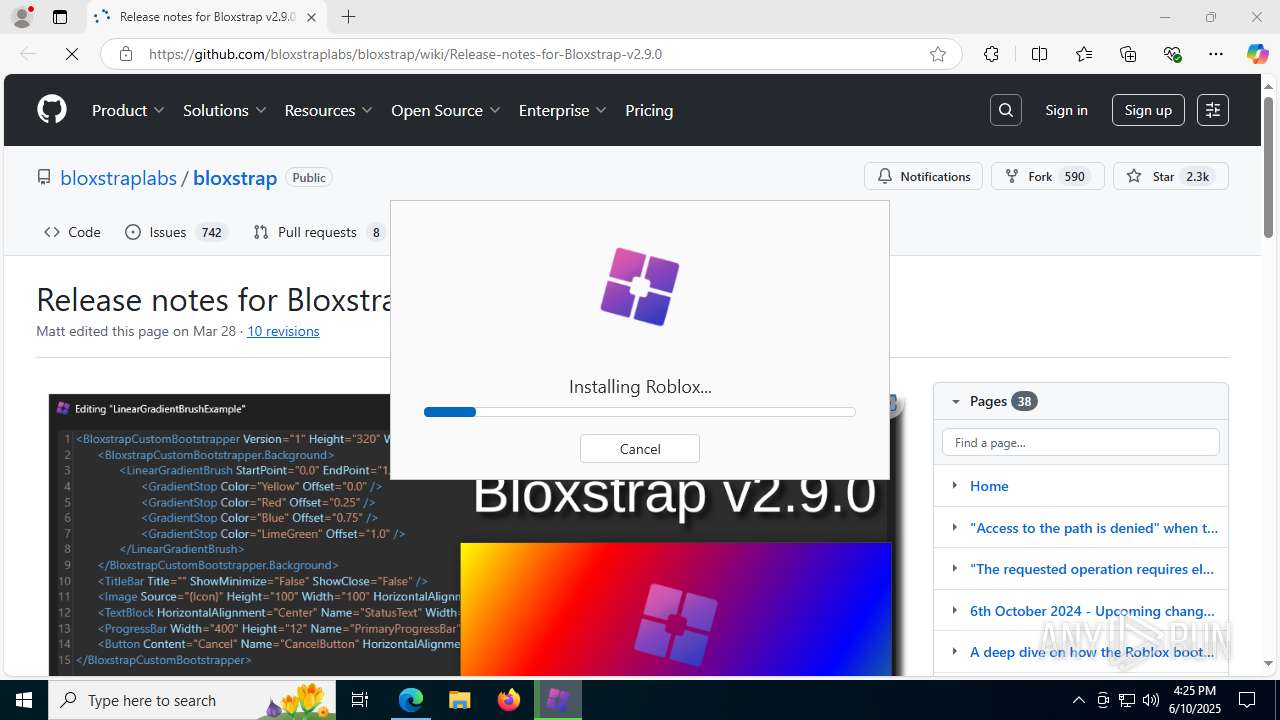This screenshot has width=1280, height=720.
Task: Focus the Find a page input
Action: pos(1081,442)
